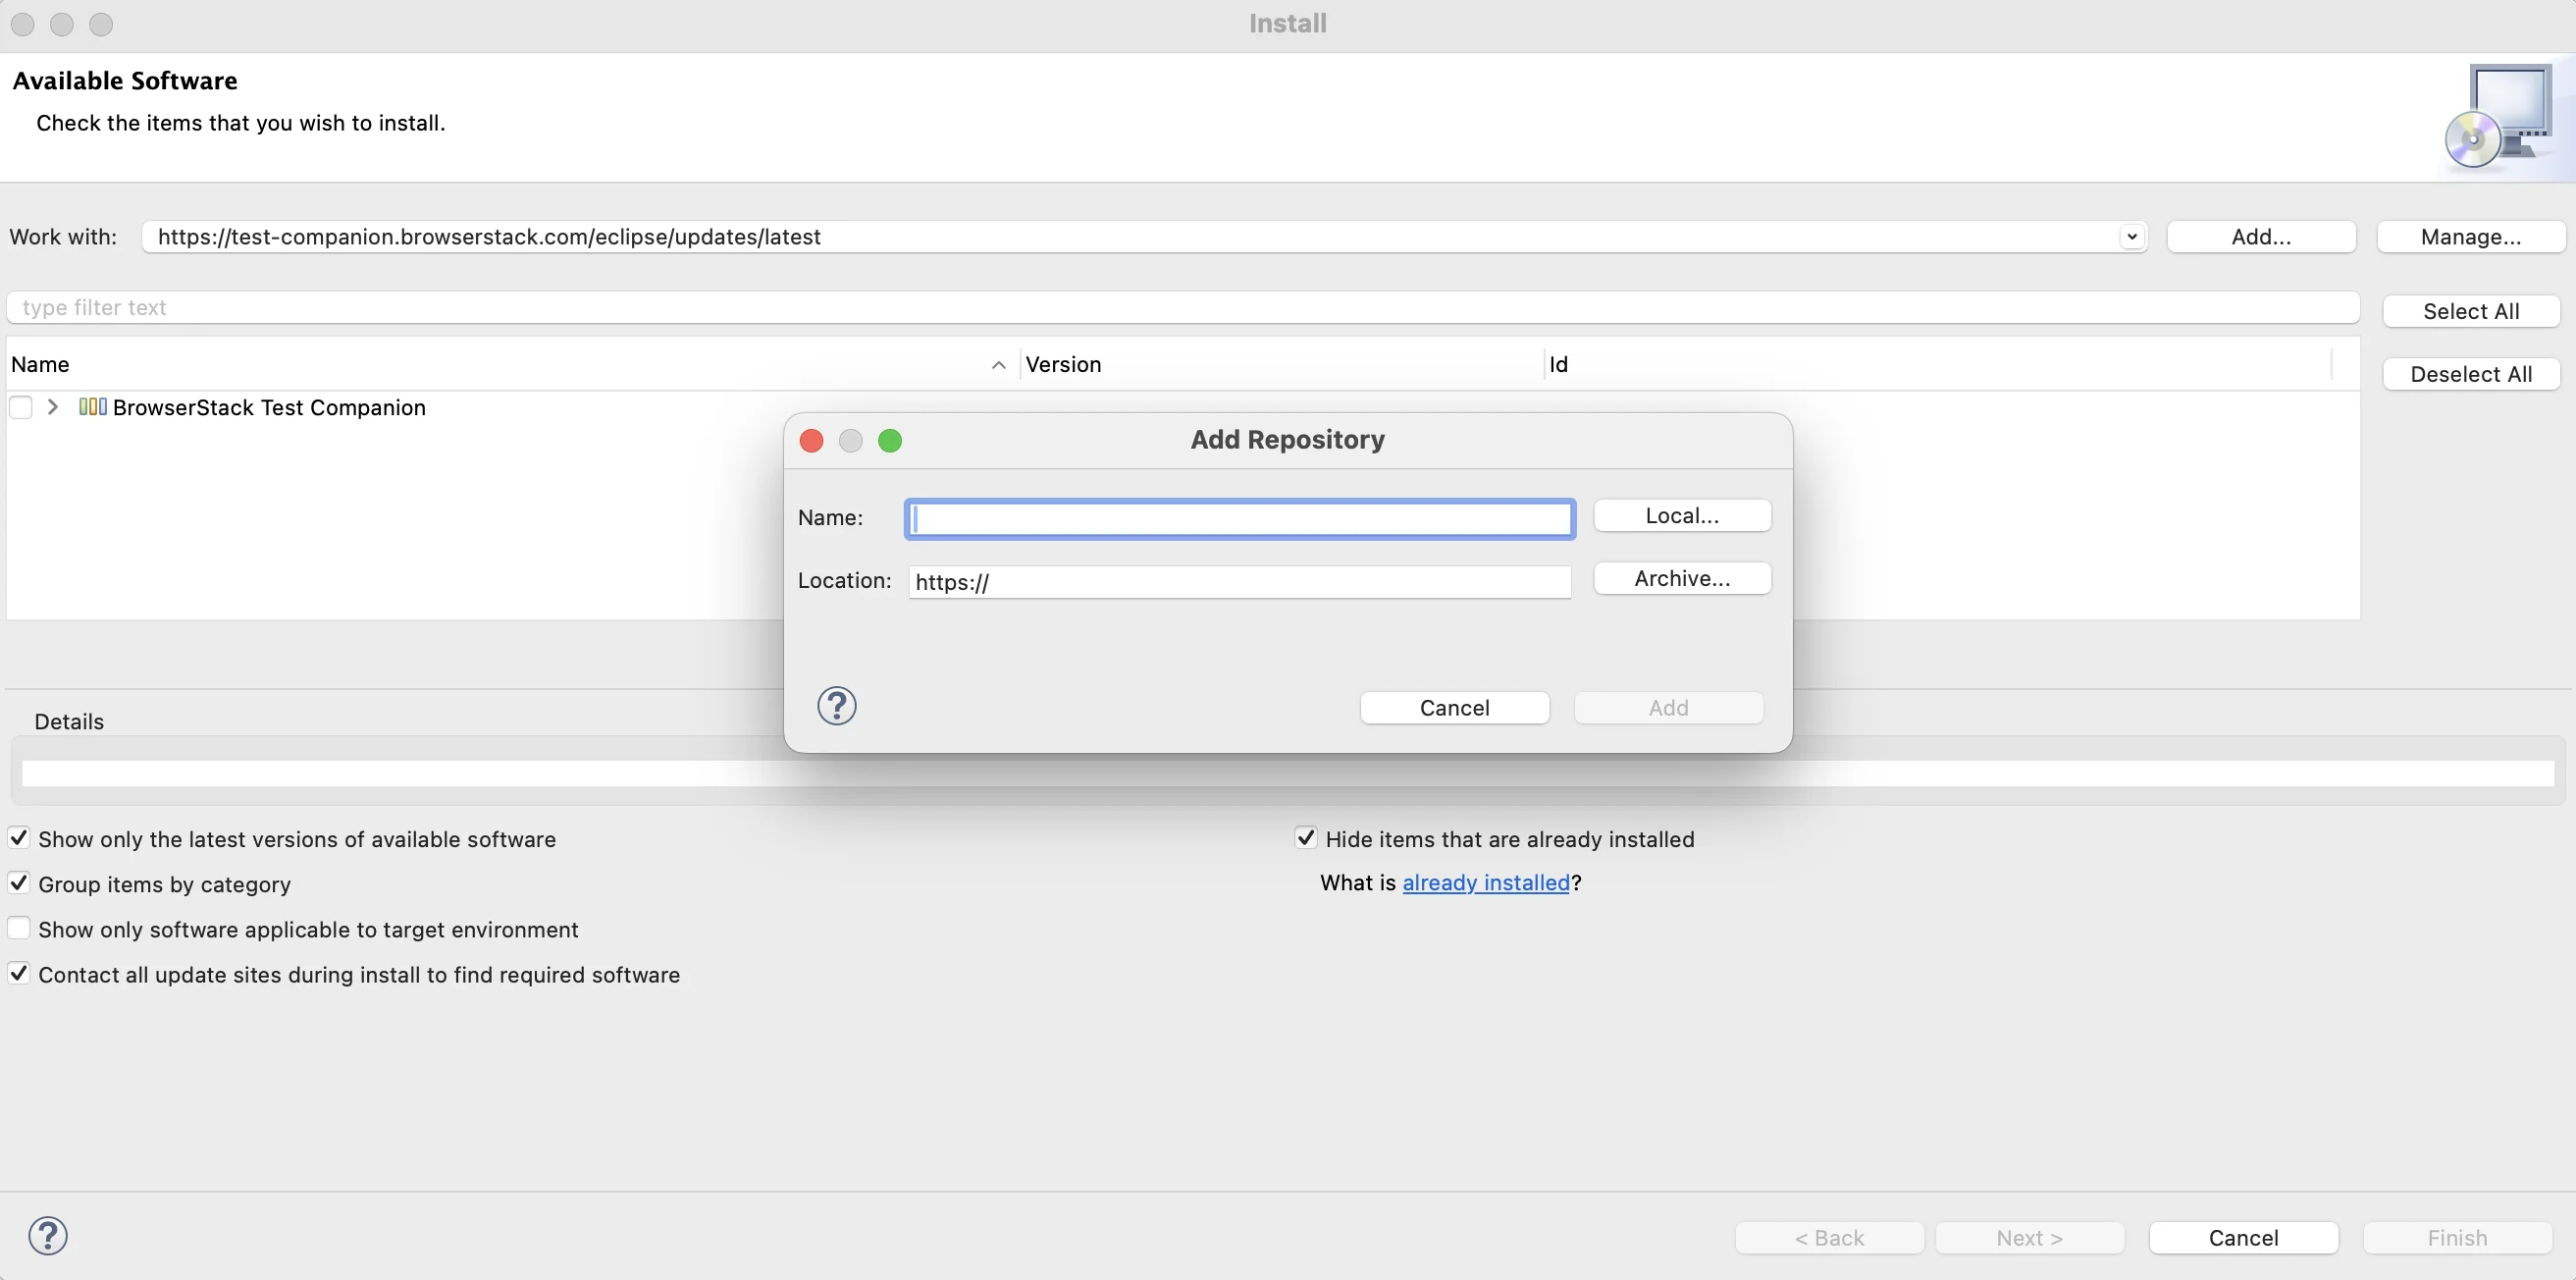Open the Work with dropdown arrow

[x=2131, y=237]
